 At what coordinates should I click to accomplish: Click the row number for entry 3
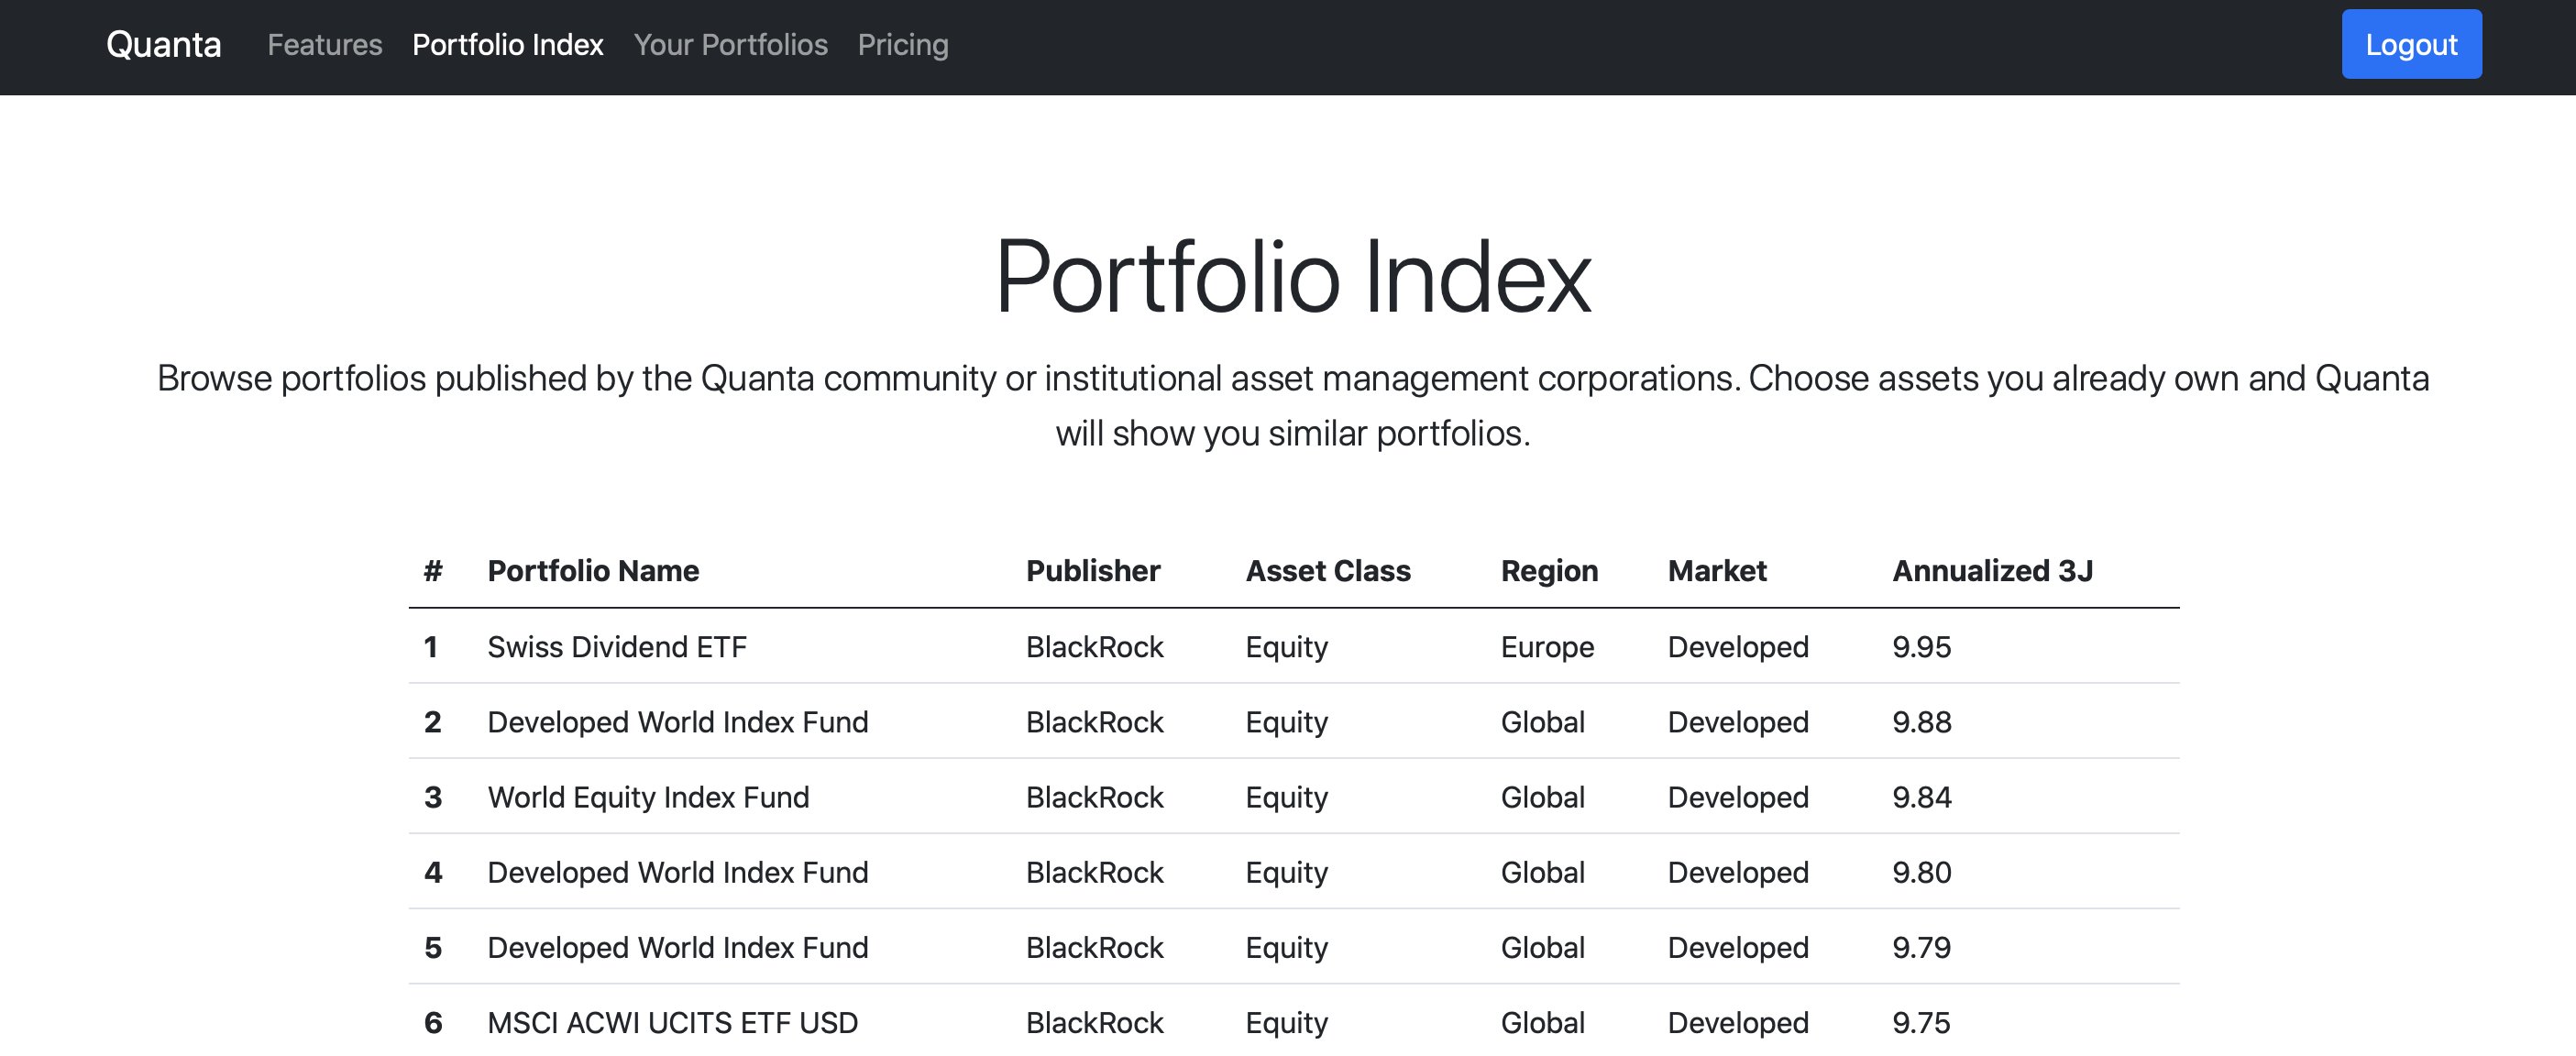433,796
